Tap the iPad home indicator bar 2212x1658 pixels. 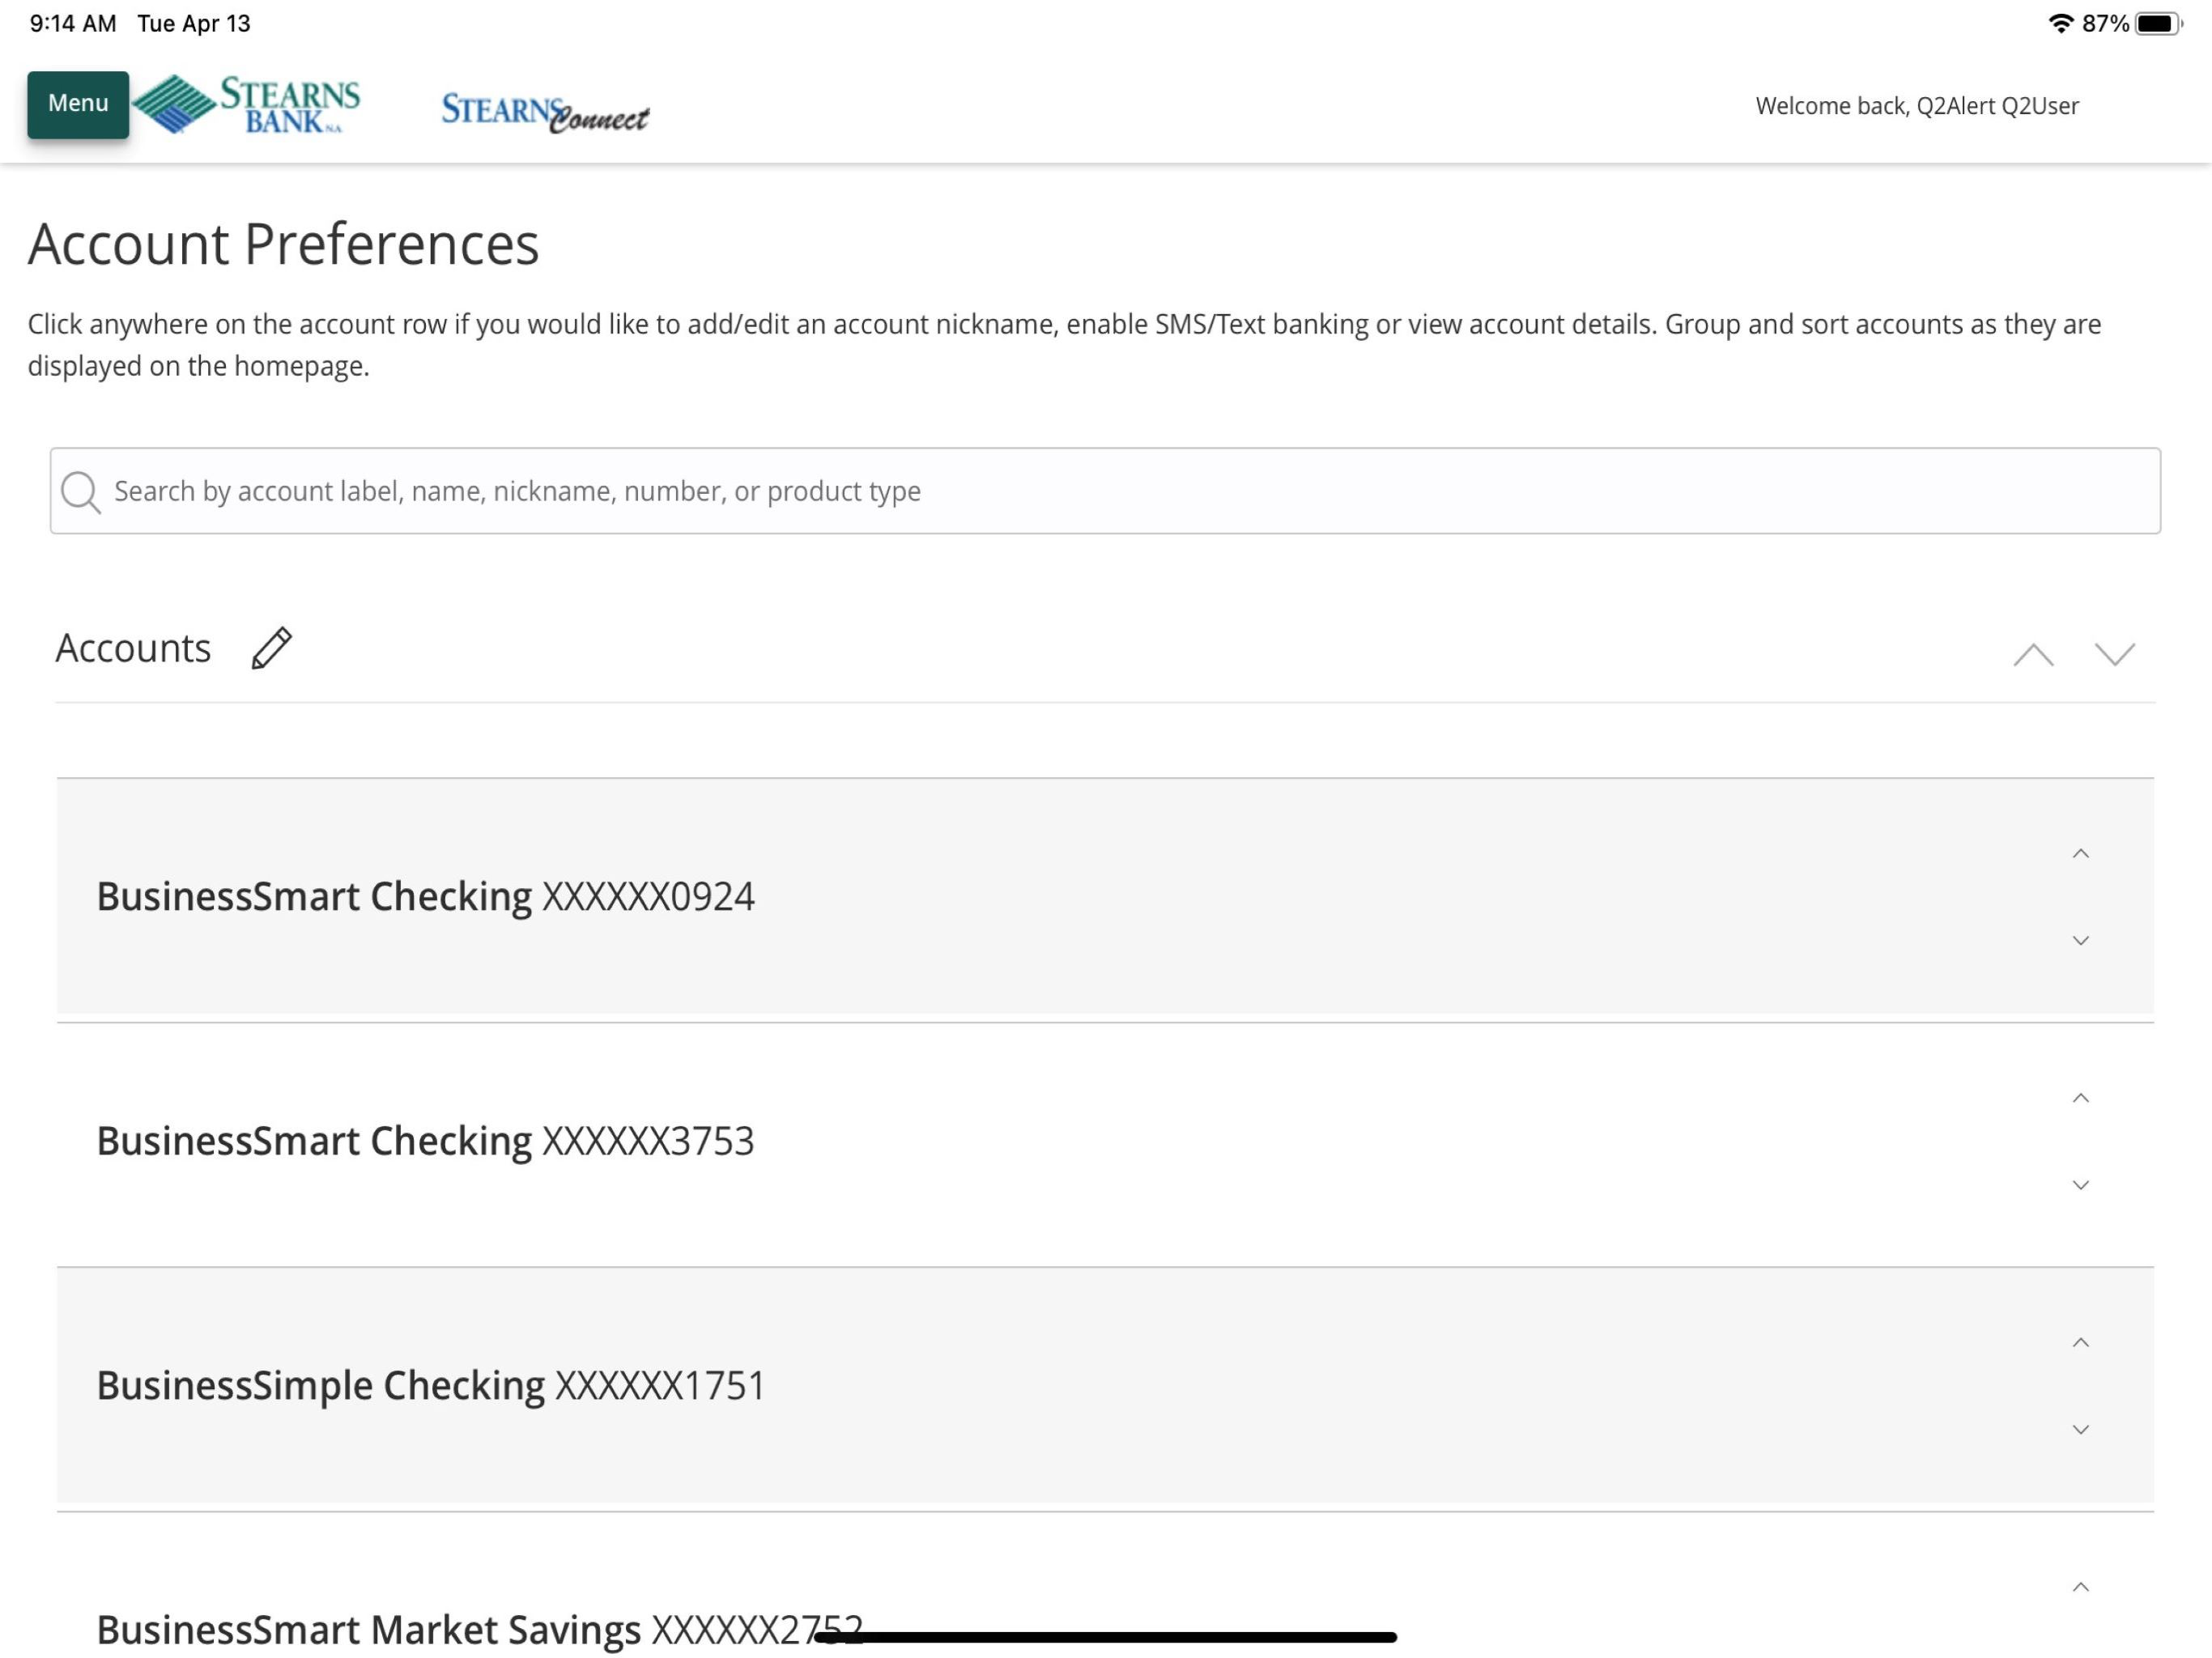click(x=1105, y=1637)
